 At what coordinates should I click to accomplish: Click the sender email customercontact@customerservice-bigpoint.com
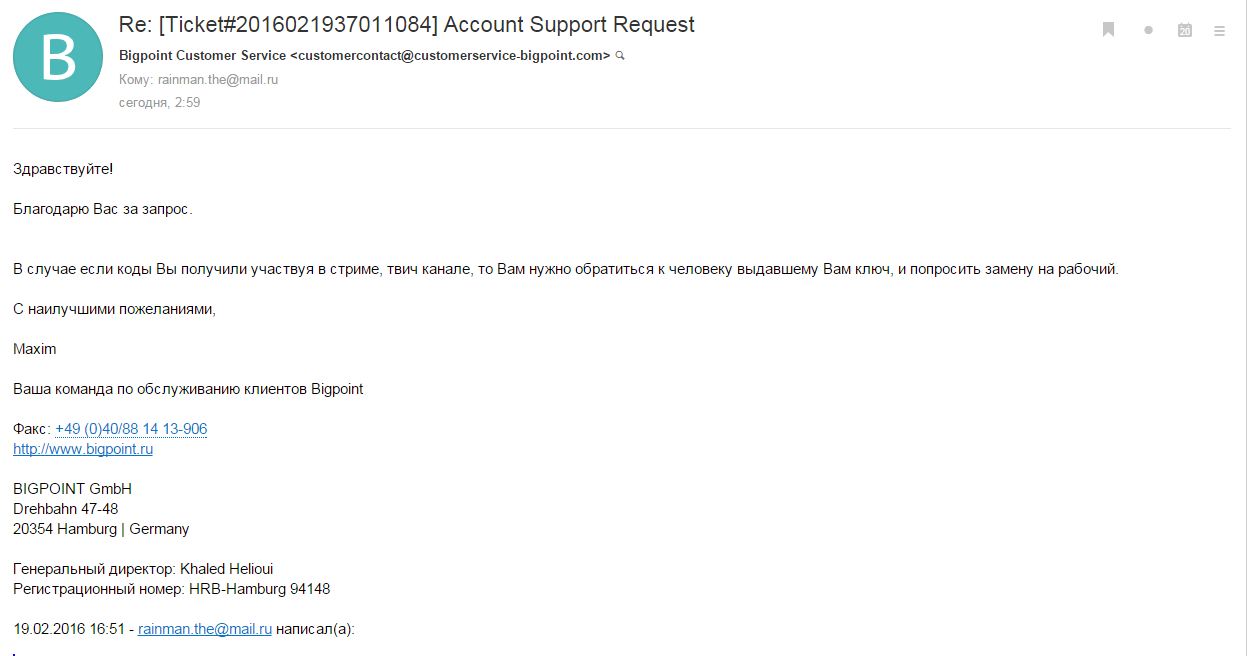[x=450, y=56]
